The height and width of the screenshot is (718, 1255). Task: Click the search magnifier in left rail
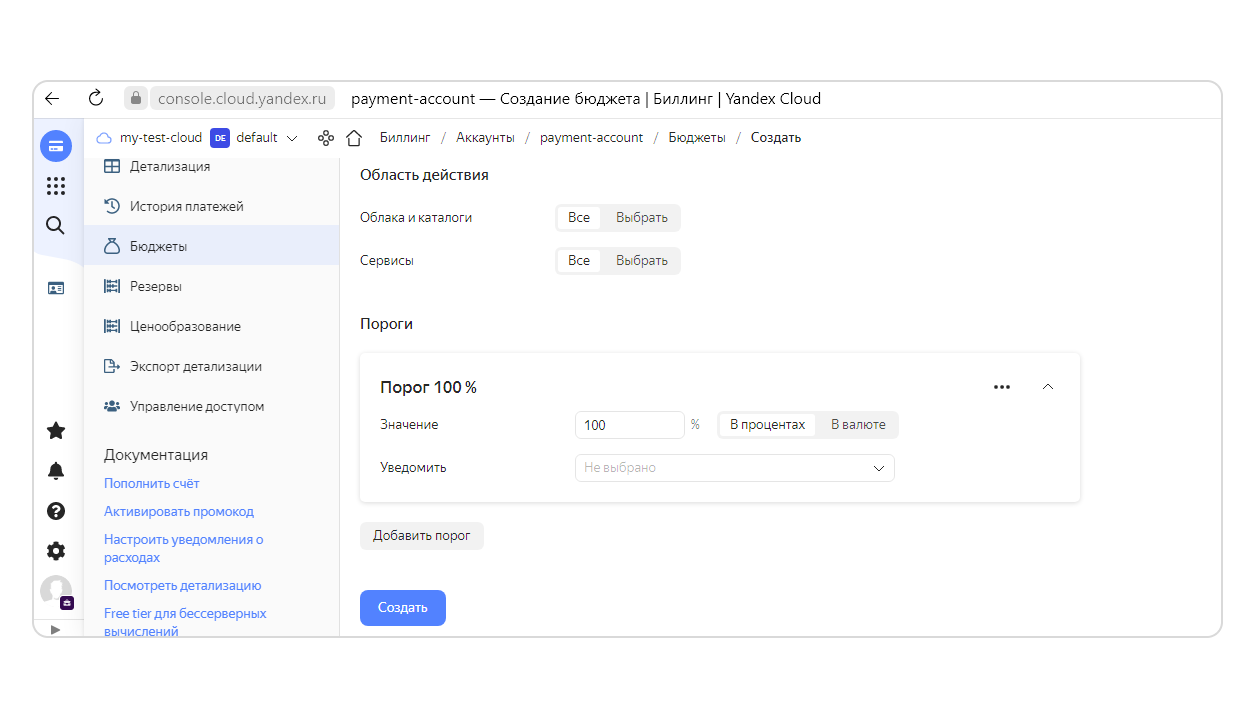point(56,225)
